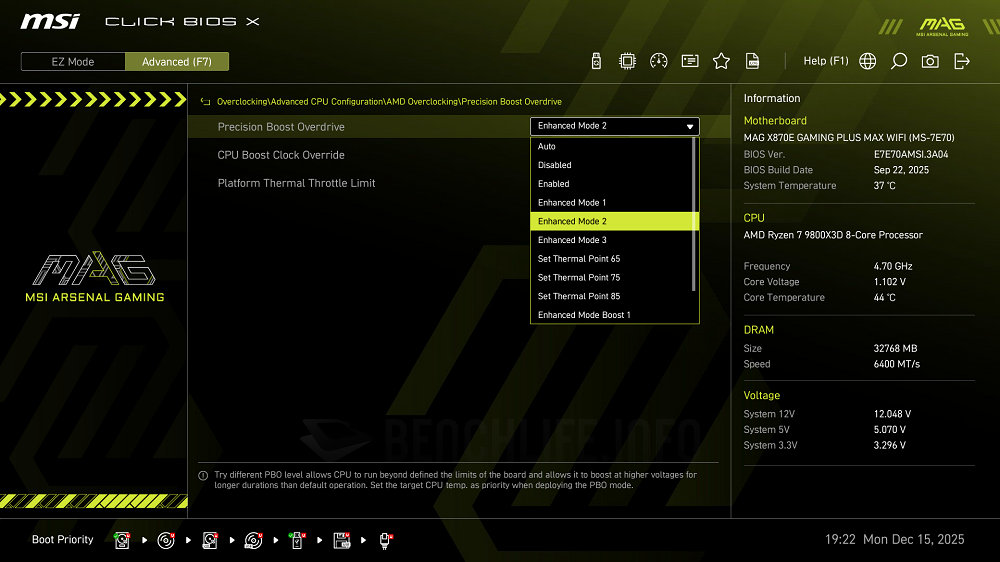Open the Favorites star icon
Viewport: 1000px width, 562px height.
coord(721,61)
